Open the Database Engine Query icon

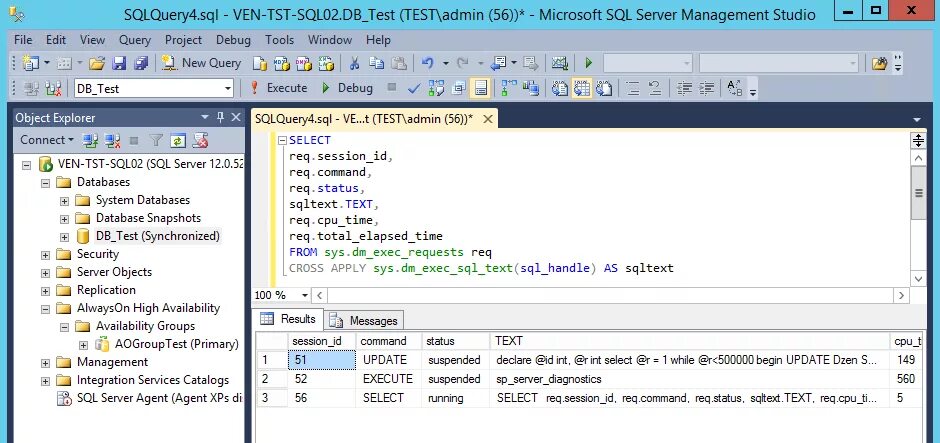point(260,63)
